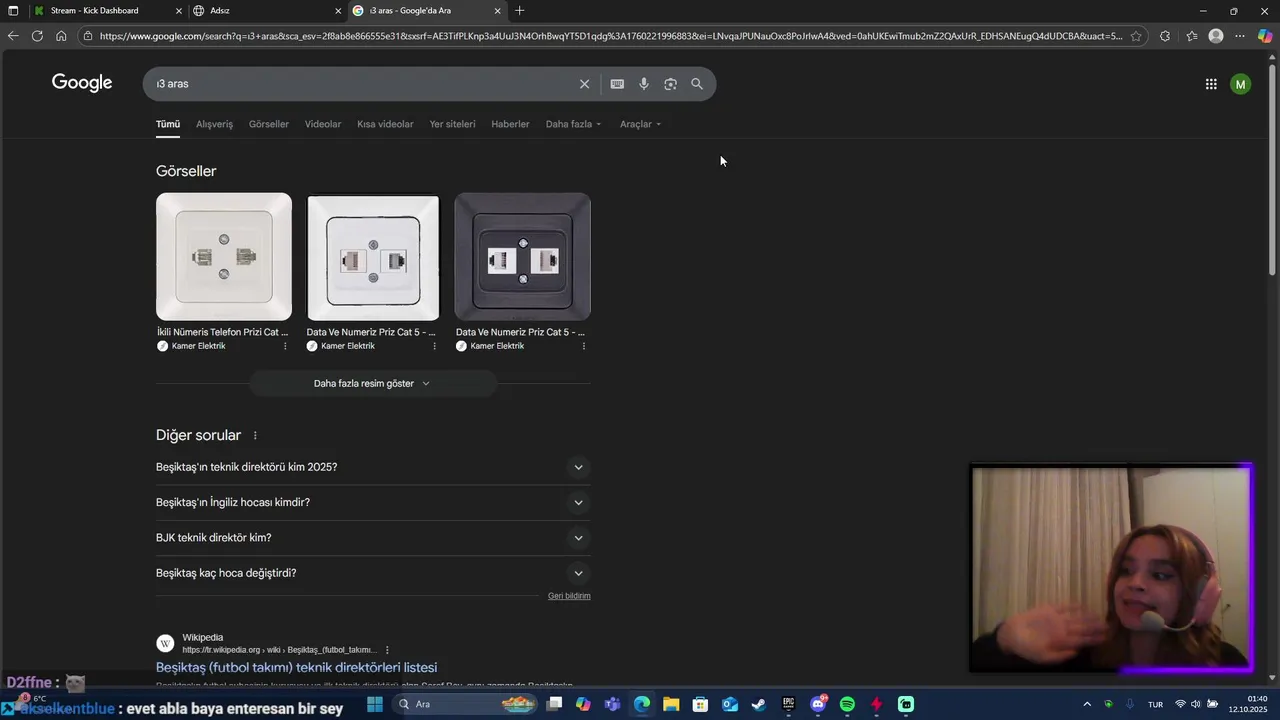Open more options for first image result

(285, 346)
